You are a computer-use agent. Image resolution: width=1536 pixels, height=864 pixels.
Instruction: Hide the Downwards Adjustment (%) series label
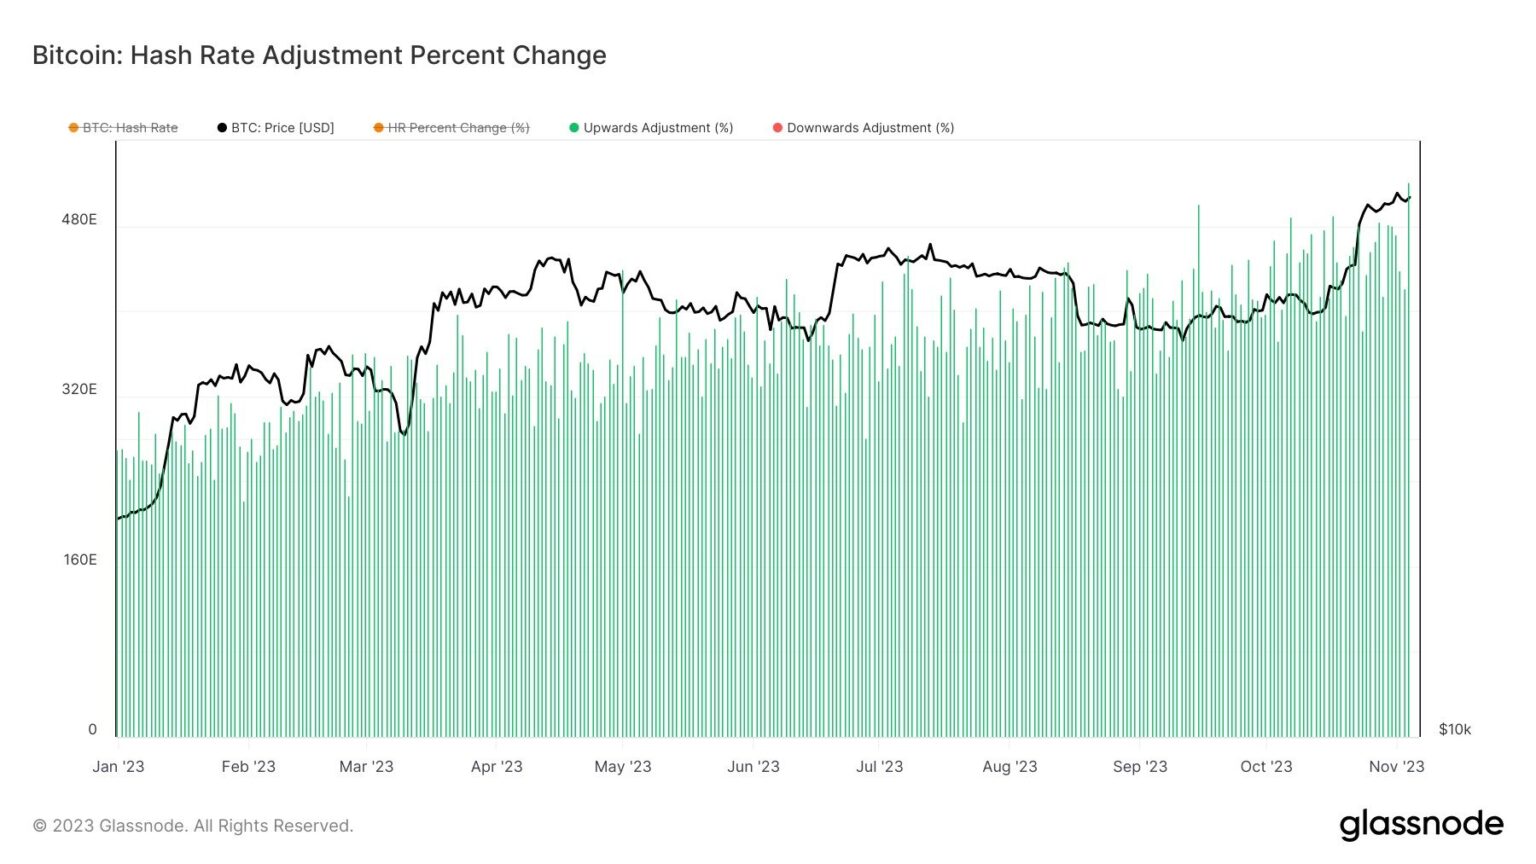[870, 128]
